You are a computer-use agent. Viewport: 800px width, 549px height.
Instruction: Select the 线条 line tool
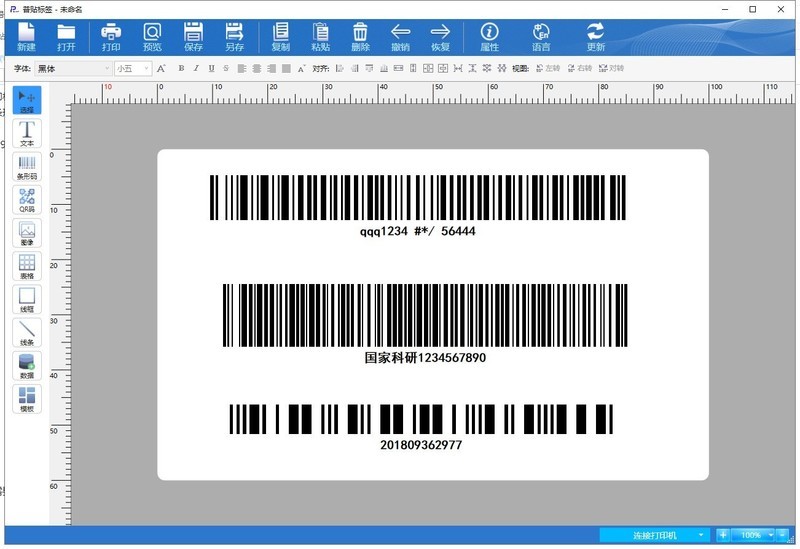[x=27, y=332]
